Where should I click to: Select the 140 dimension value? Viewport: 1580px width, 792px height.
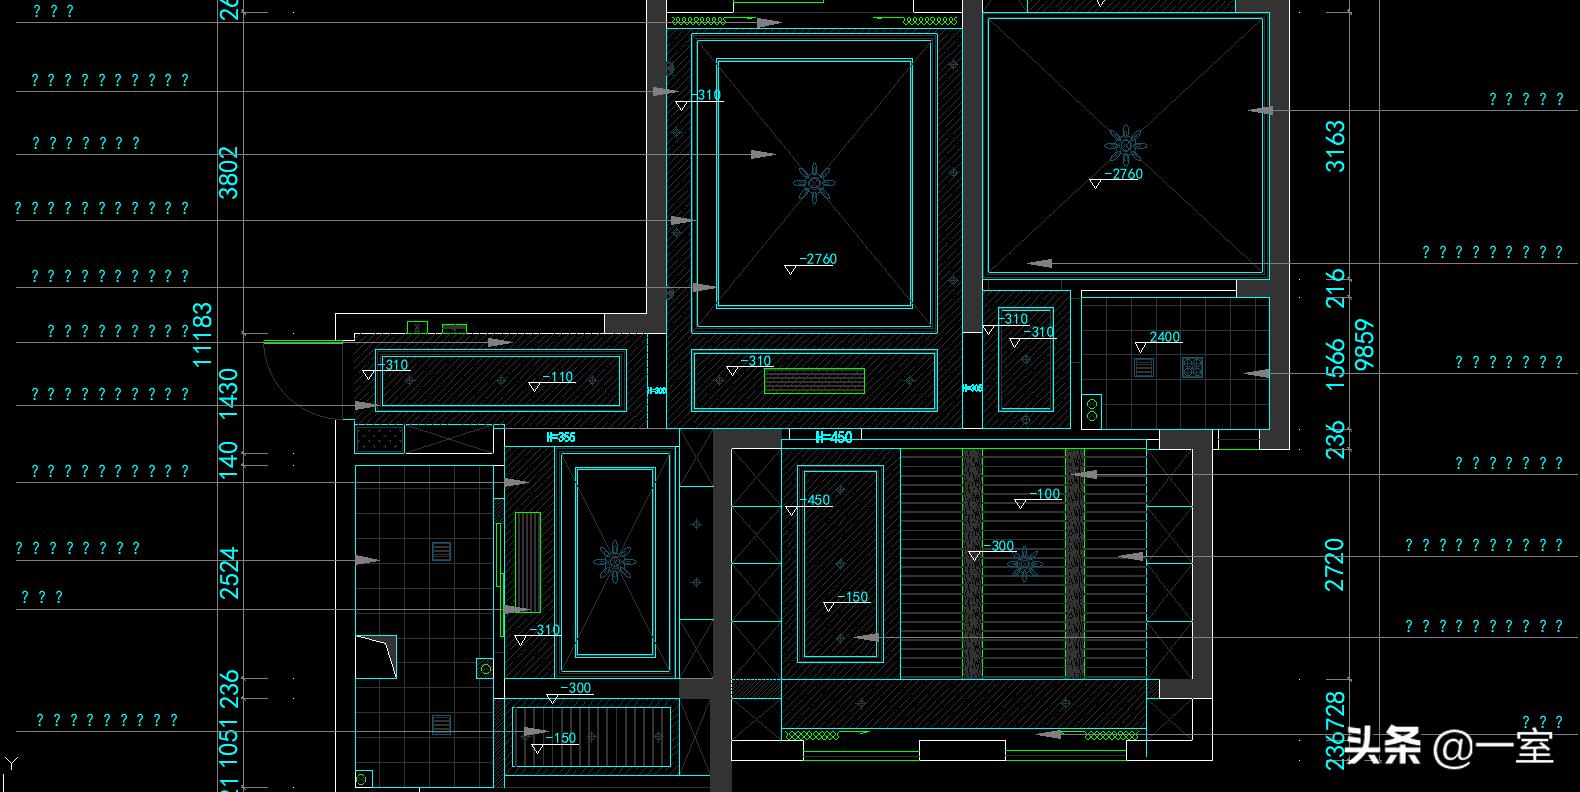[229, 459]
